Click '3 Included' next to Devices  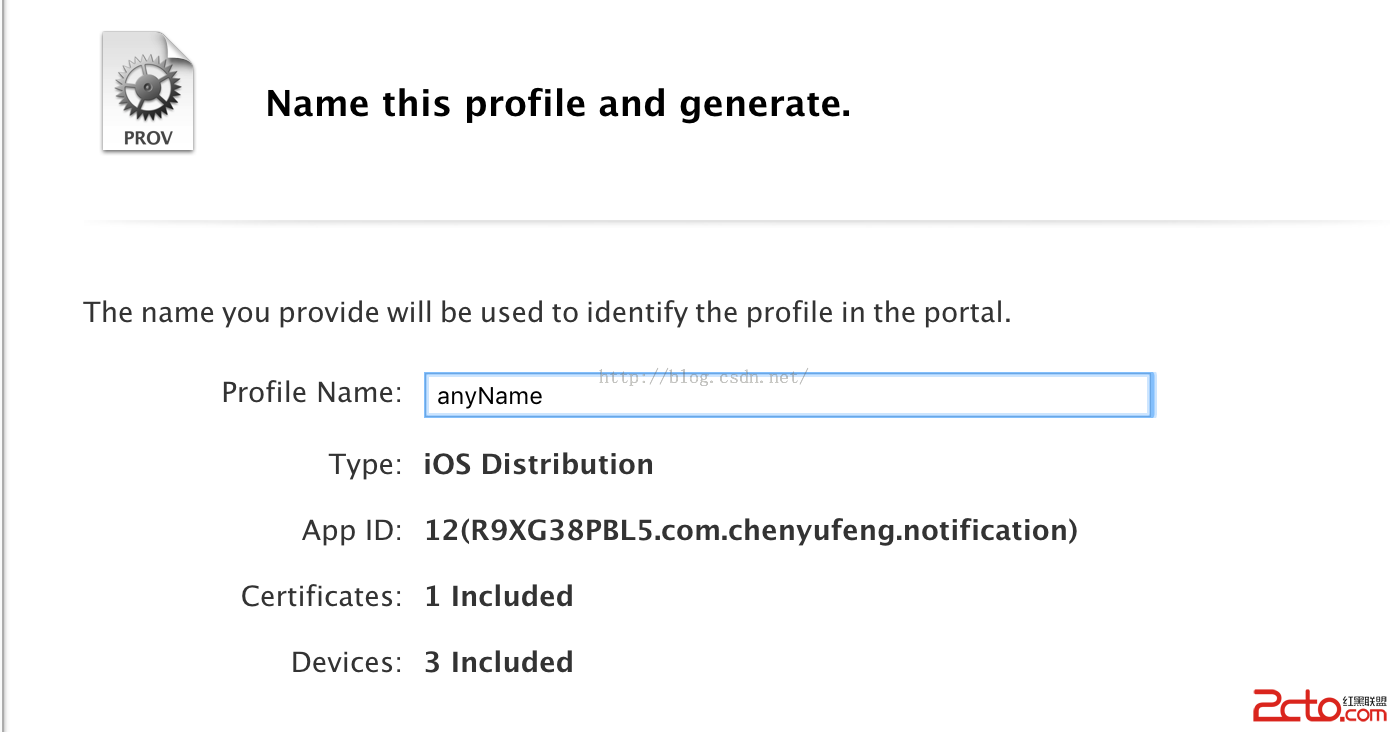point(499,662)
